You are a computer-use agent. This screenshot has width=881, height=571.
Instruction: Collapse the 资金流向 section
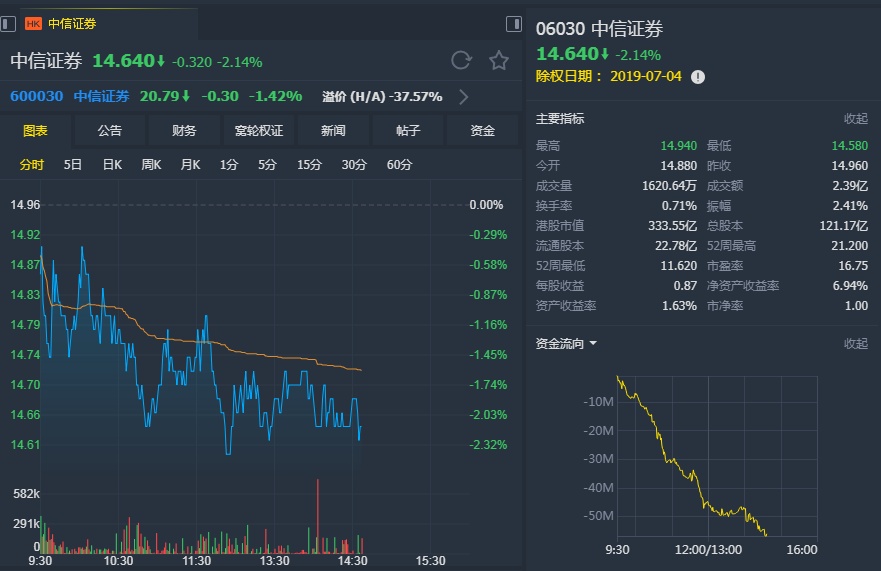(x=855, y=343)
